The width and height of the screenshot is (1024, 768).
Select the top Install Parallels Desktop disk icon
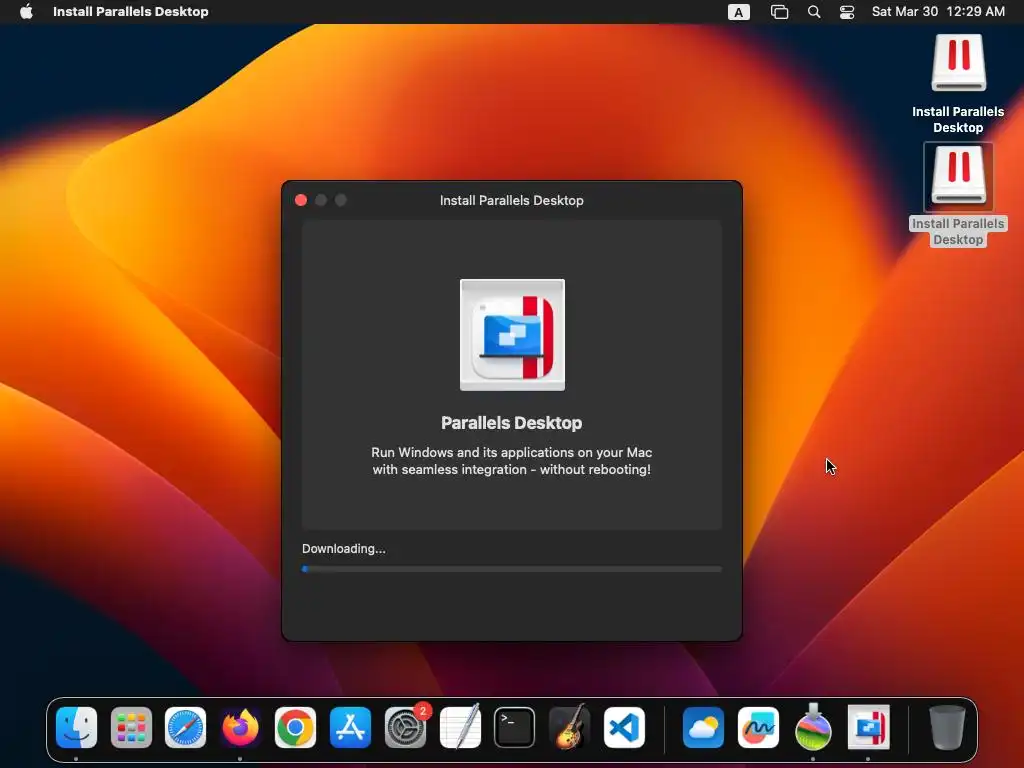coord(958,62)
